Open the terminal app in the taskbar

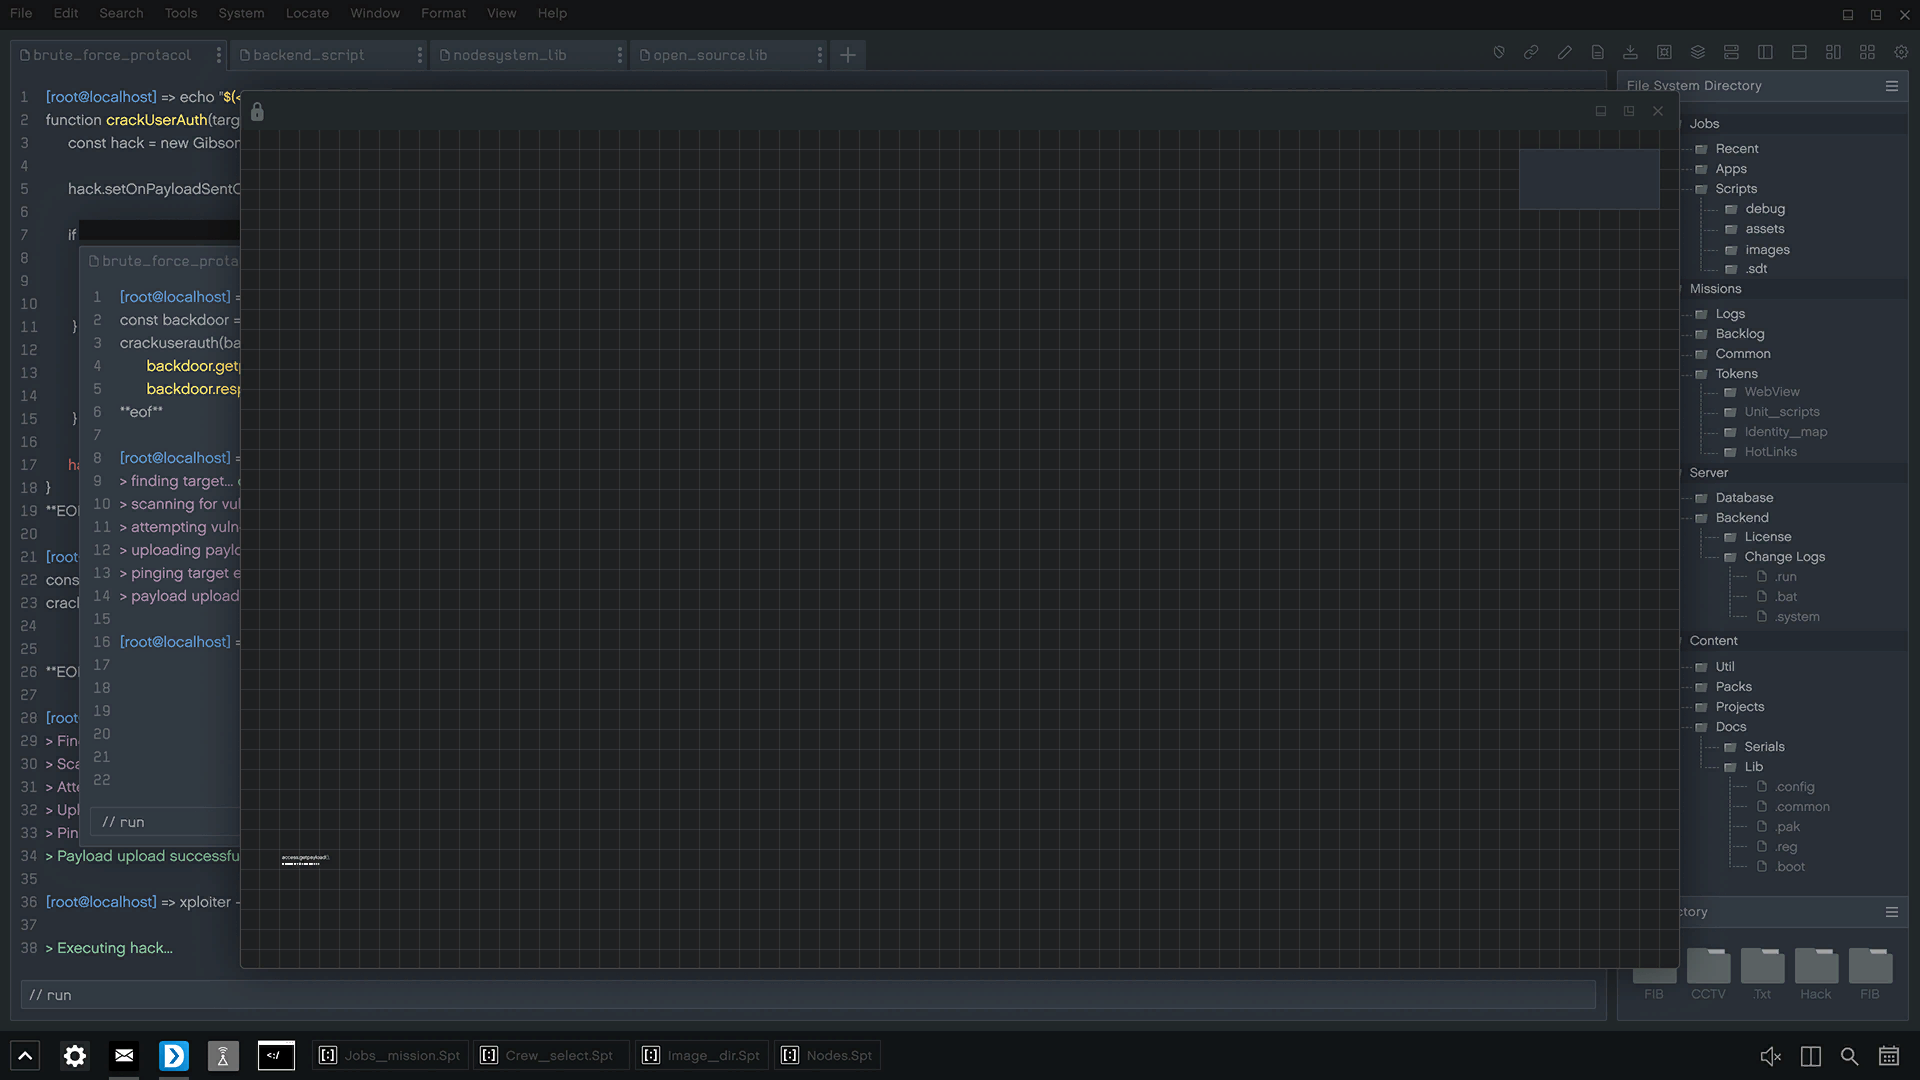click(x=276, y=1055)
